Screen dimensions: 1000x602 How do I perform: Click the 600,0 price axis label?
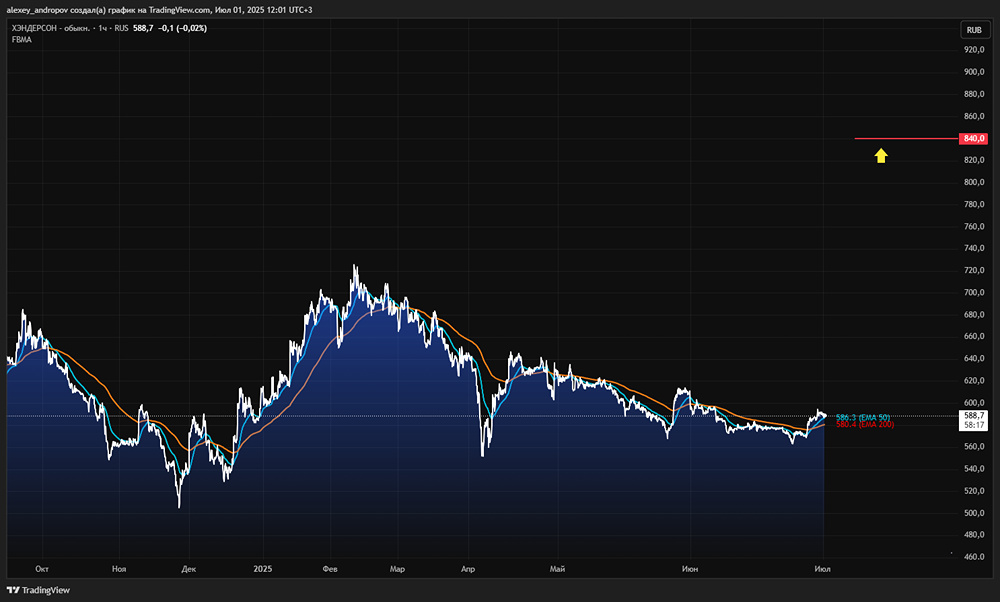coord(974,403)
